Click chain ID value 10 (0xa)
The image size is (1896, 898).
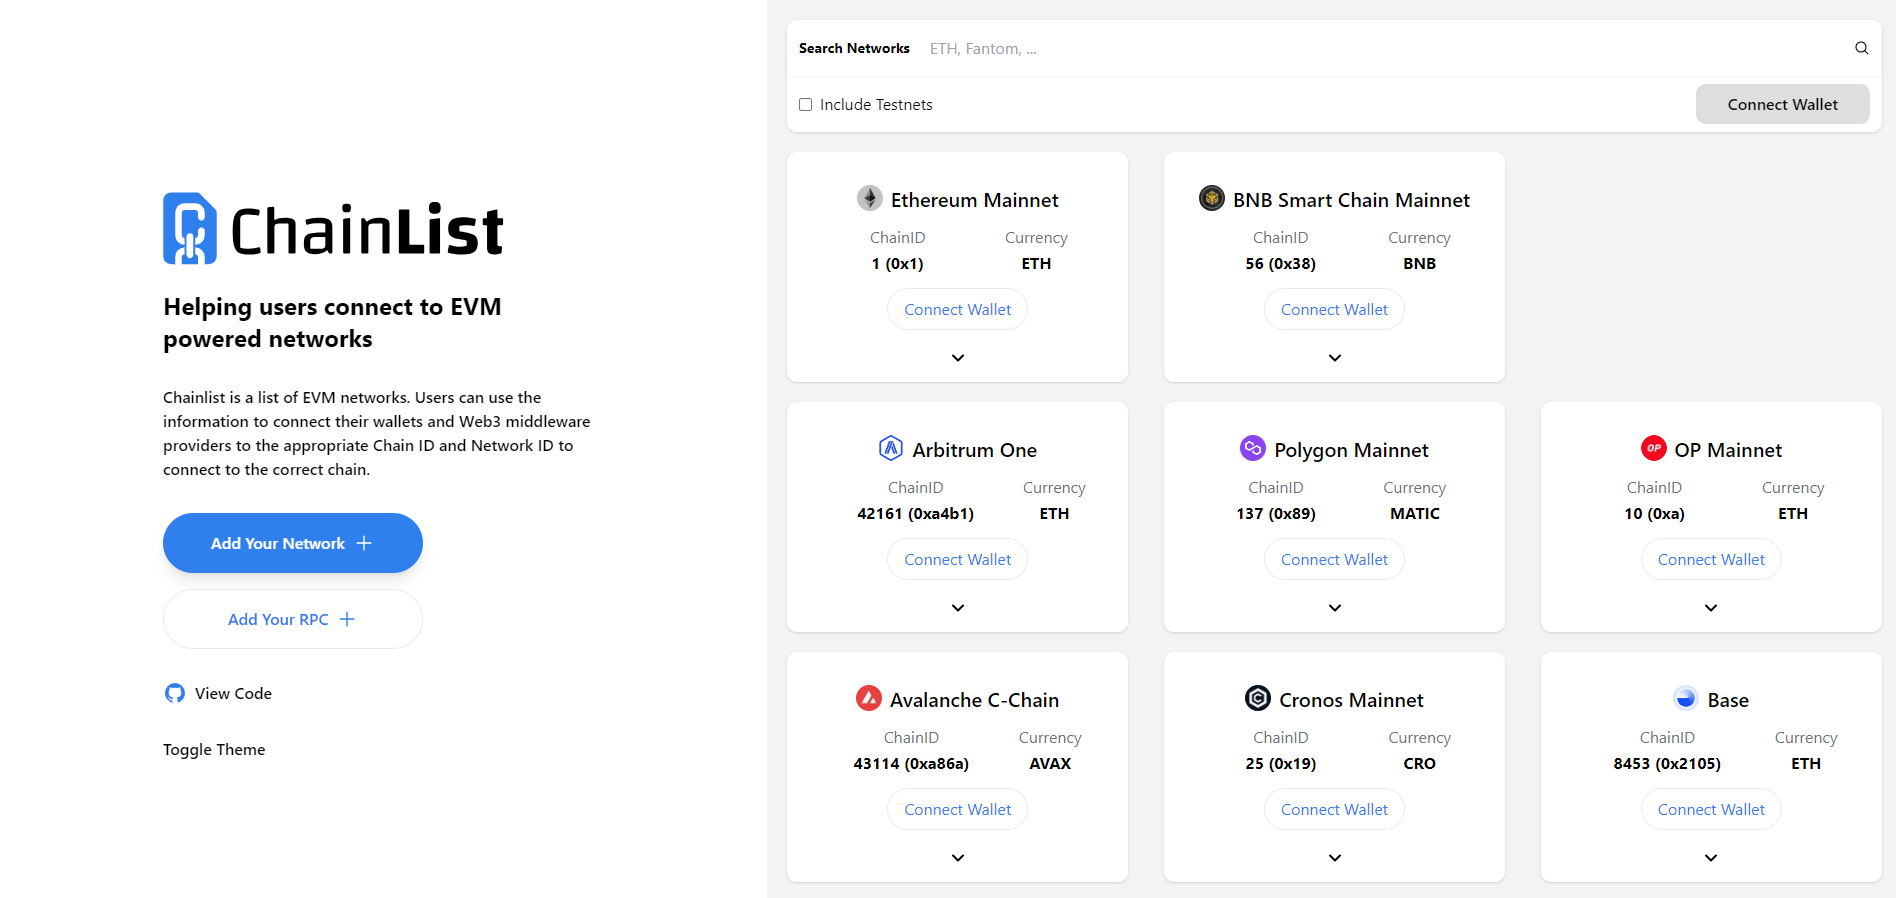point(1654,514)
